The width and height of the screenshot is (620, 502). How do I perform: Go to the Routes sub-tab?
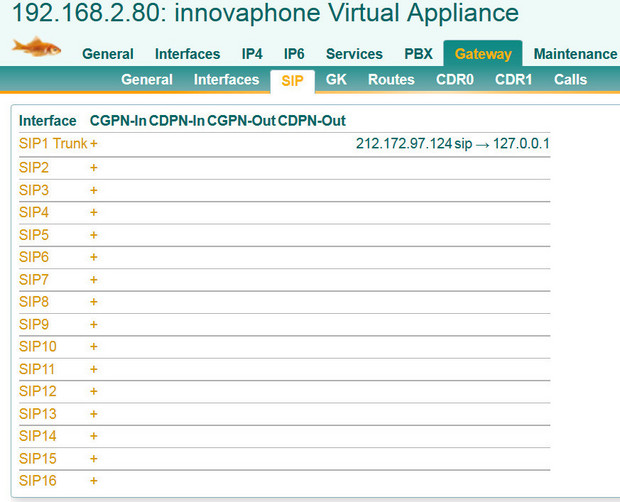[391, 80]
